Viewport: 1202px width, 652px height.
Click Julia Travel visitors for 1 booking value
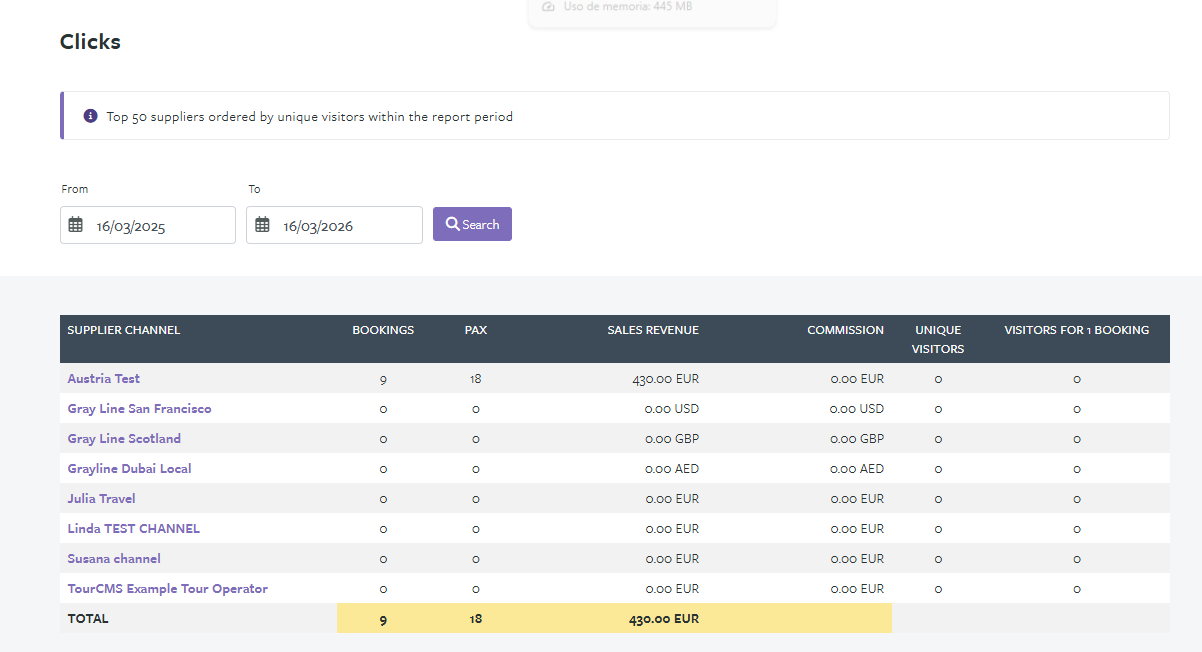tap(1077, 499)
